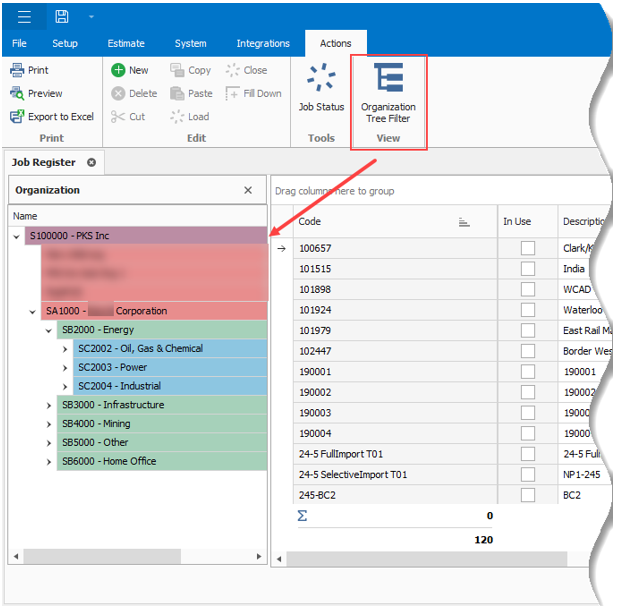Tick In Use checkbox for 190002

pyautogui.click(x=527, y=392)
